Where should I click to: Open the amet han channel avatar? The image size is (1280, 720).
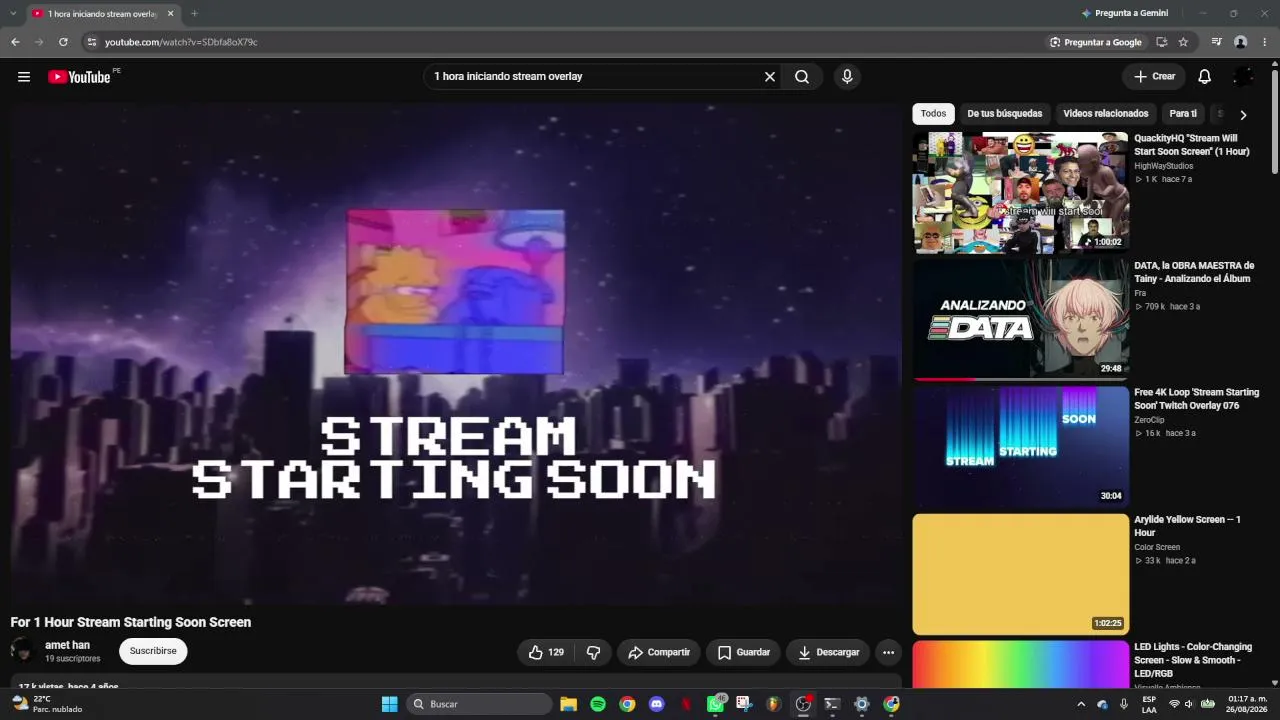(x=23, y=651)
